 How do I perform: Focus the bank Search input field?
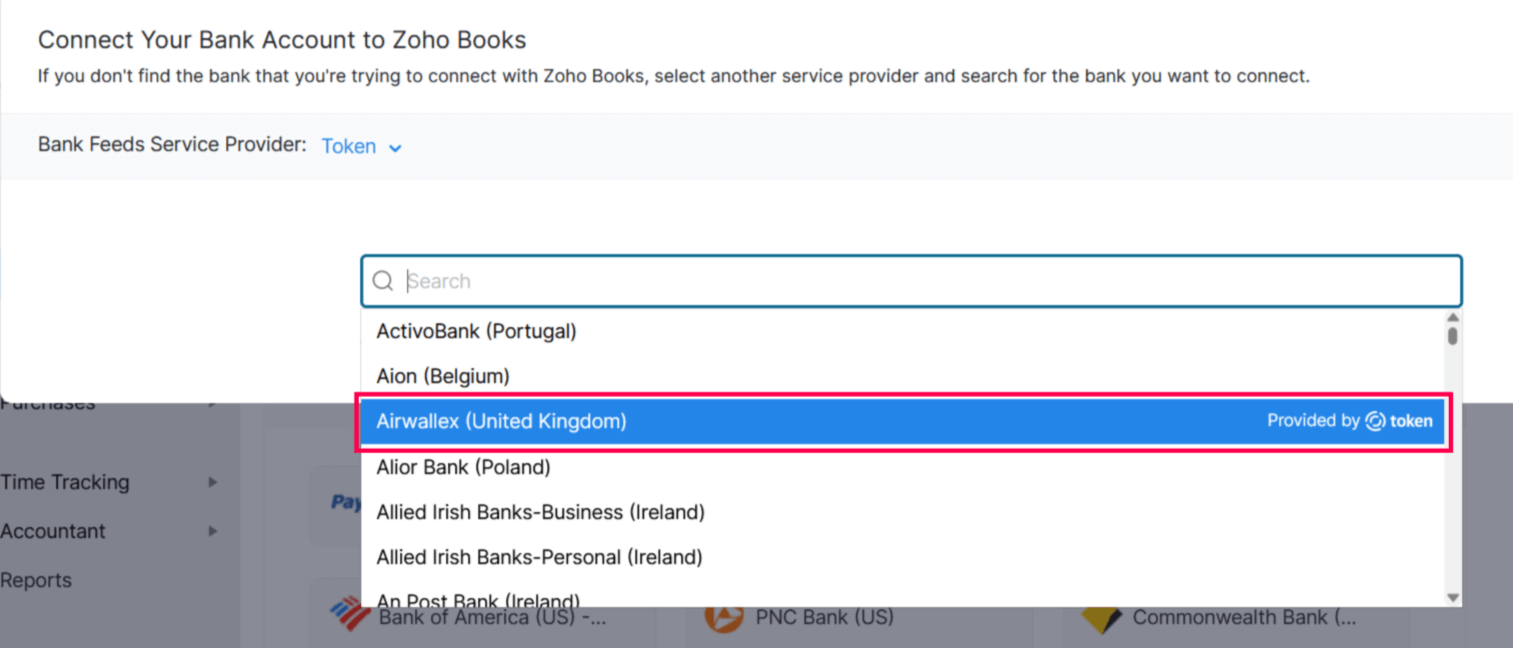920,281
